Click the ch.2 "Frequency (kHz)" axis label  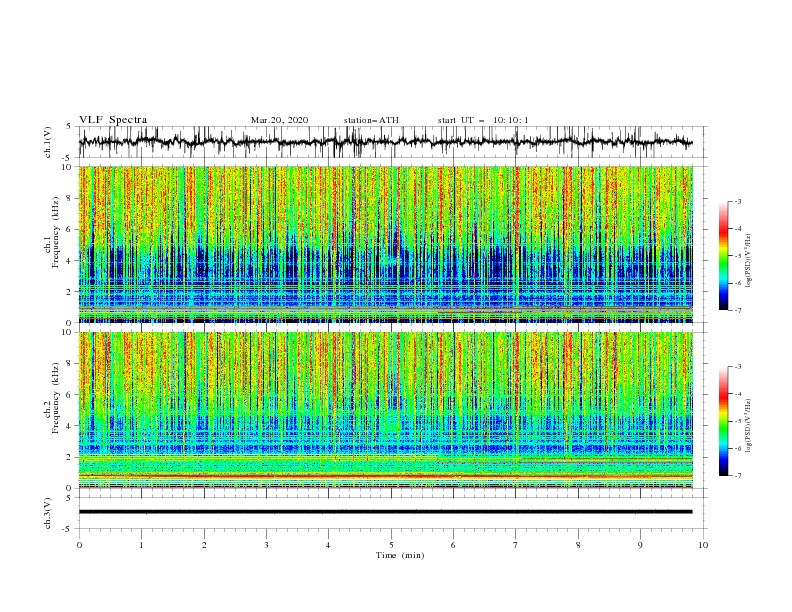pos(57,397)
